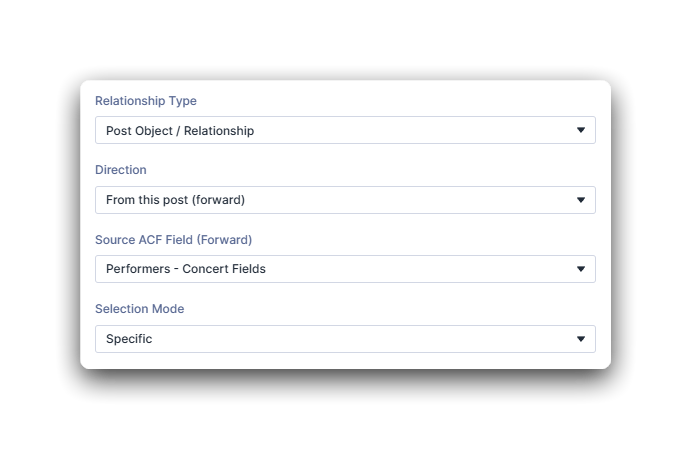Click the "Post Object / Relationship" value text
Viewport: 691px width, 449px height.
click(180, 131)
